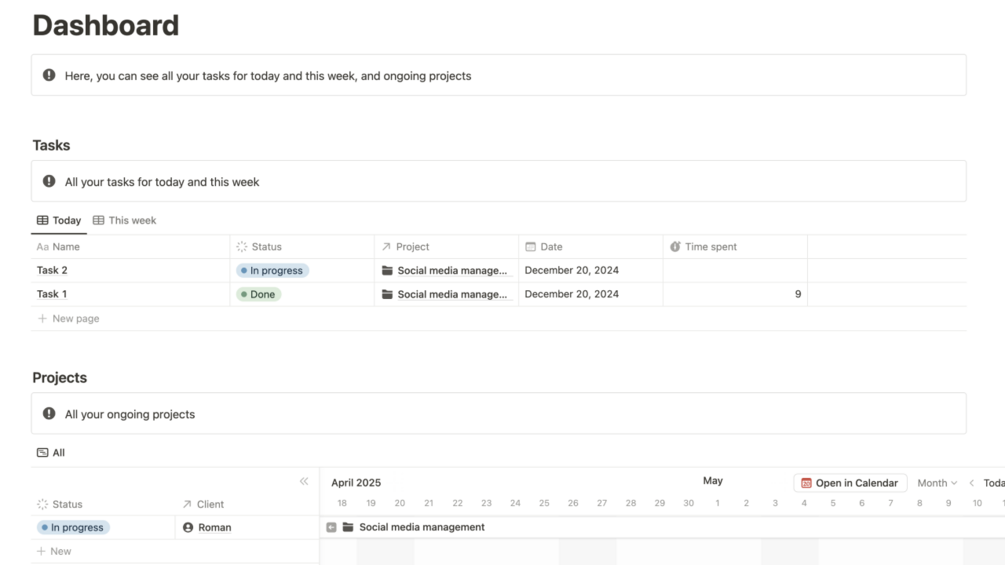Viewport: 1005px width, 565px height.
Task: Click the Open in Calendar button
Action: click(850, 483)
